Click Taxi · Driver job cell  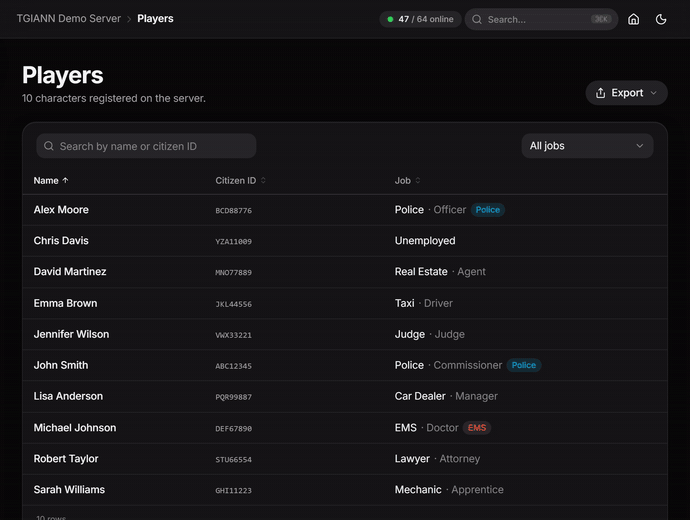[x=424, y=303]
